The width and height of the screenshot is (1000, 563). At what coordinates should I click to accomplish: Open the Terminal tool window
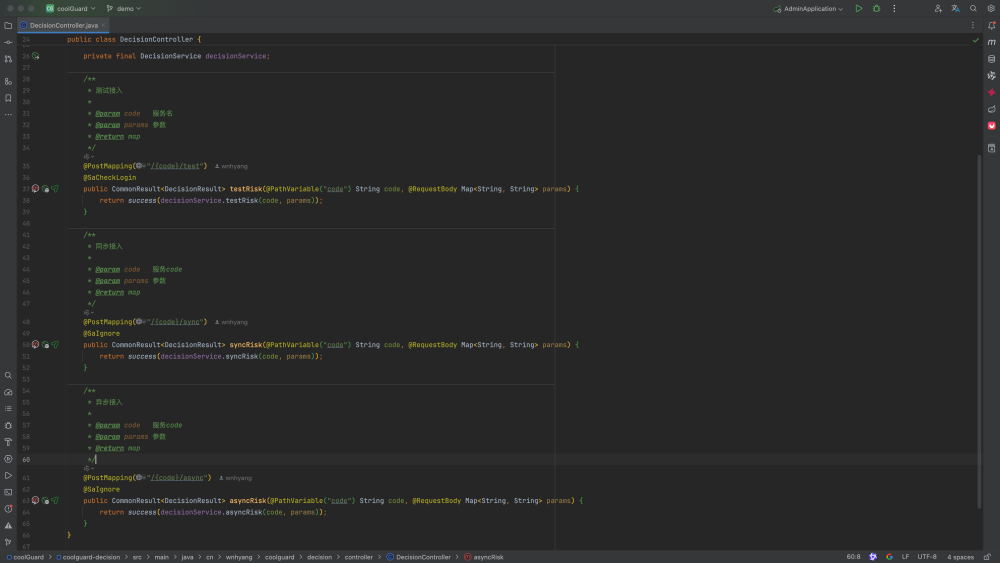point(8,491)
